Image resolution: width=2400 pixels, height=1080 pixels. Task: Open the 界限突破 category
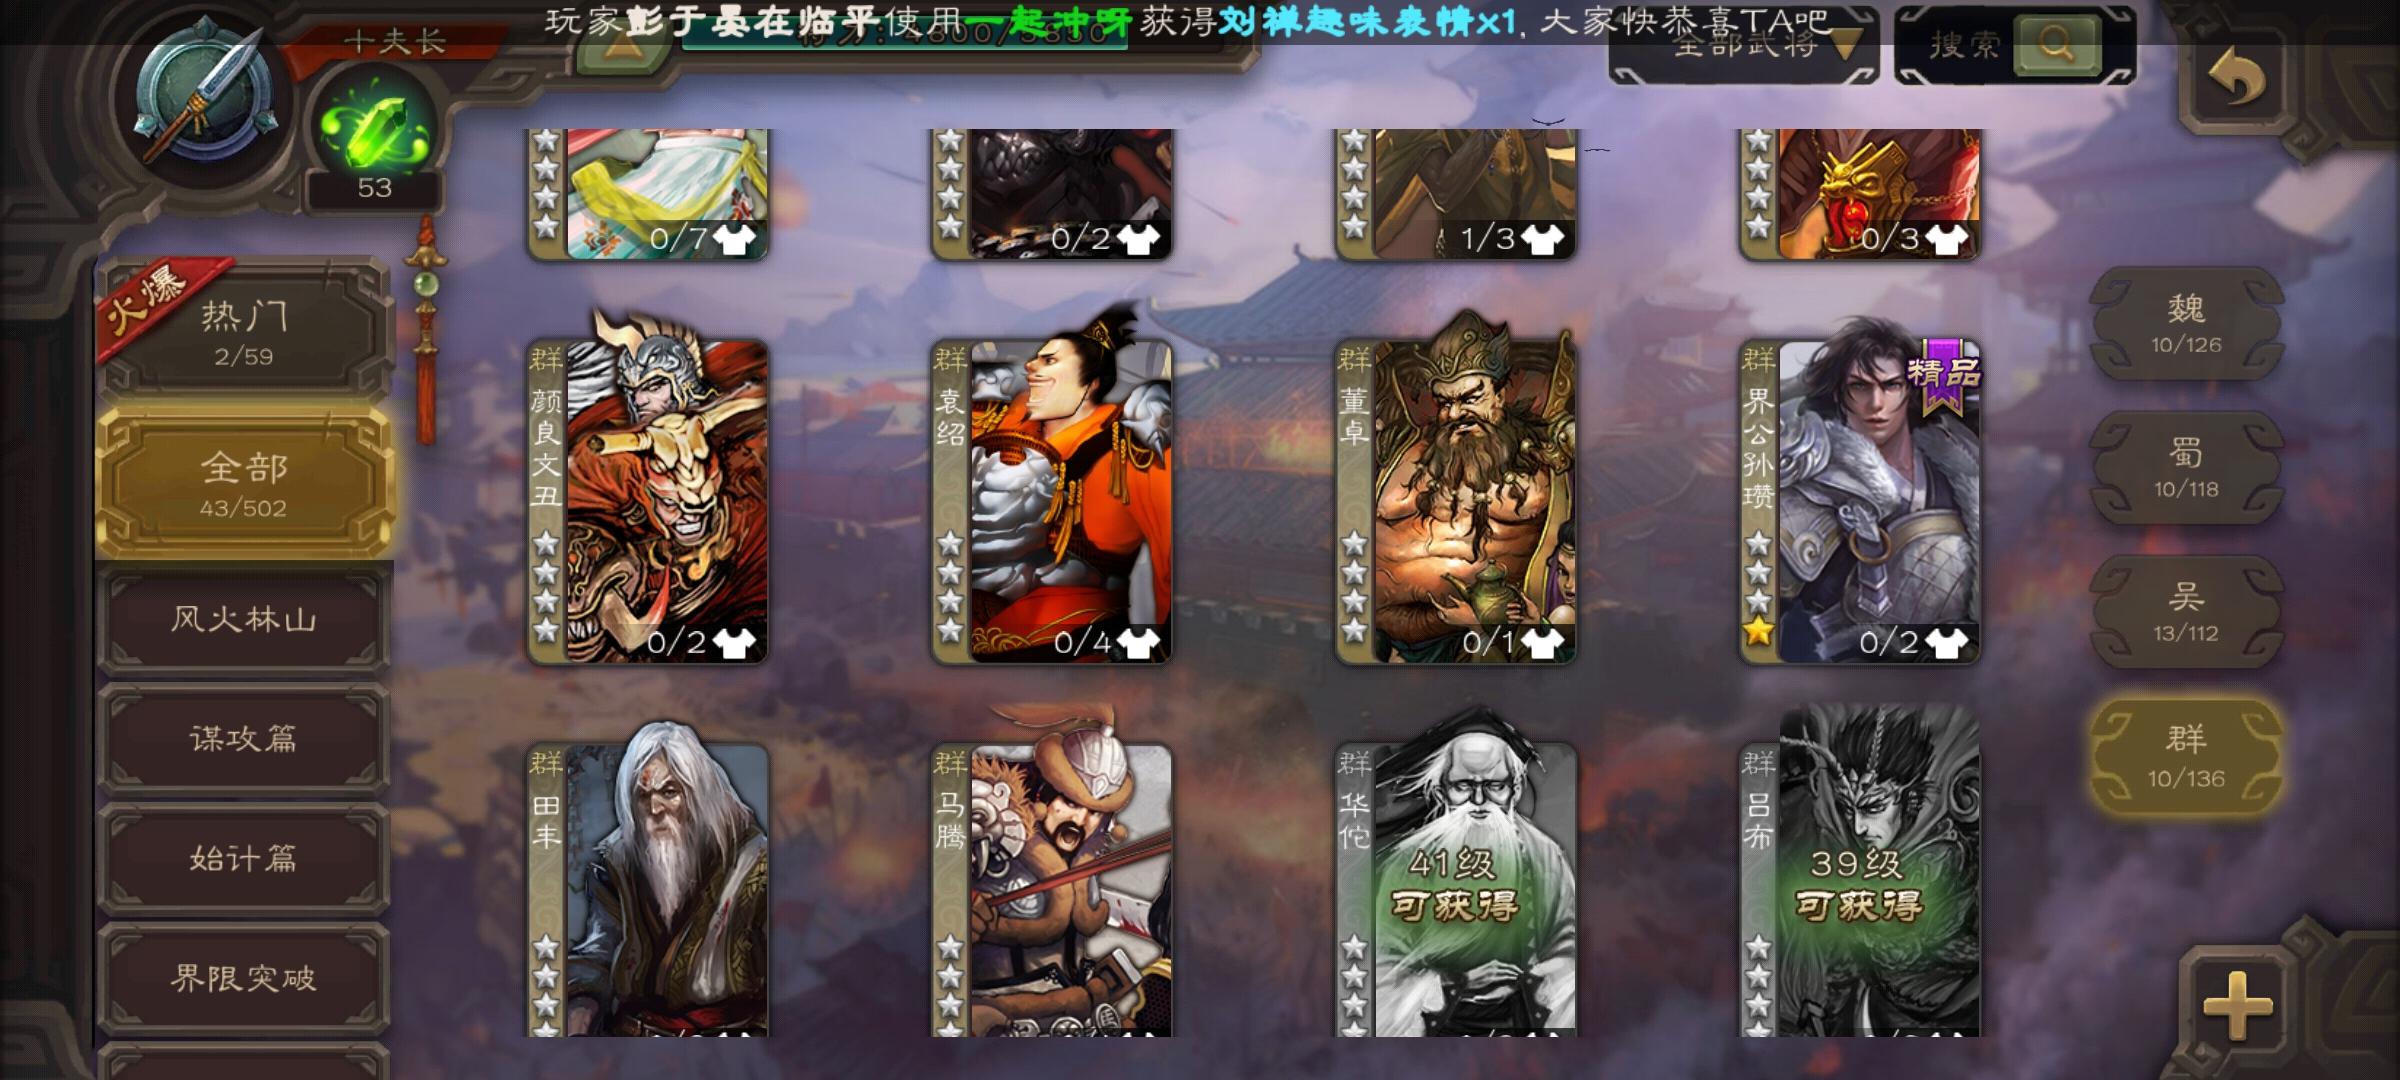[x=244, y=978]
